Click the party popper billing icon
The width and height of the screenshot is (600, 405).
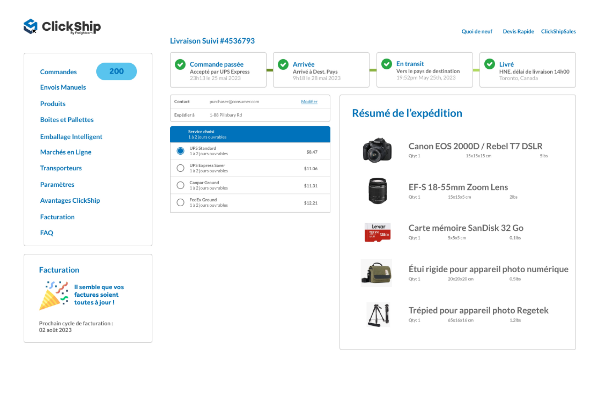coord(54,296)
